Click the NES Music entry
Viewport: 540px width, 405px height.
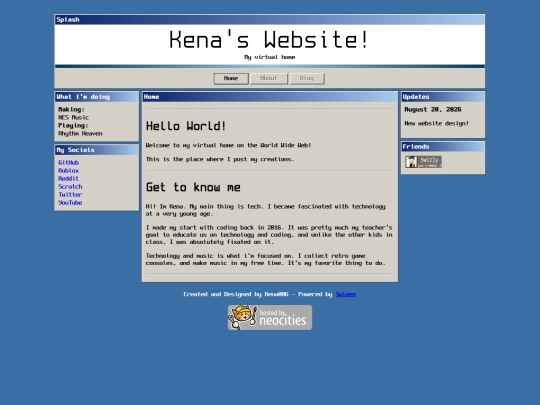(73, 117)
